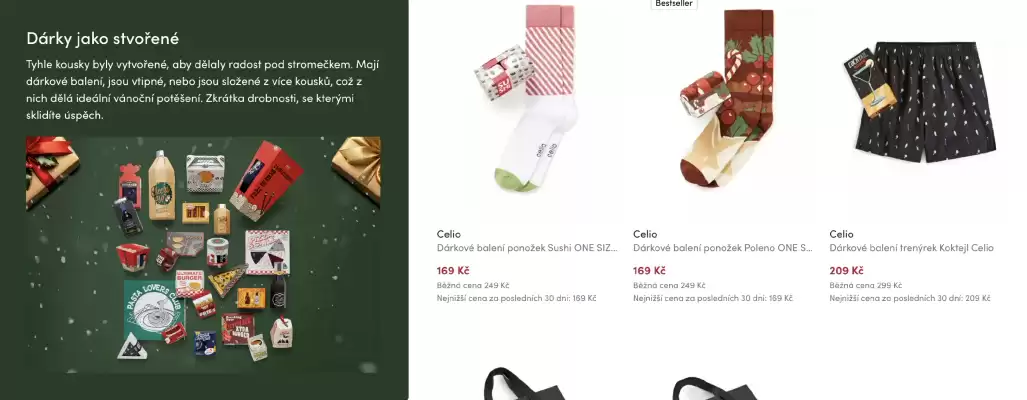
Task: Open the Sushi socks product image
Action: 527,98
